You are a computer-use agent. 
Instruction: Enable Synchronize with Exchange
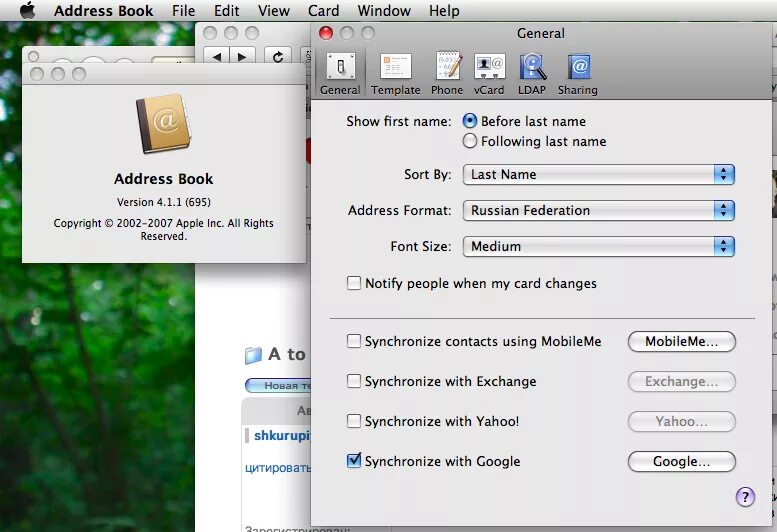[x=354, y=381]
